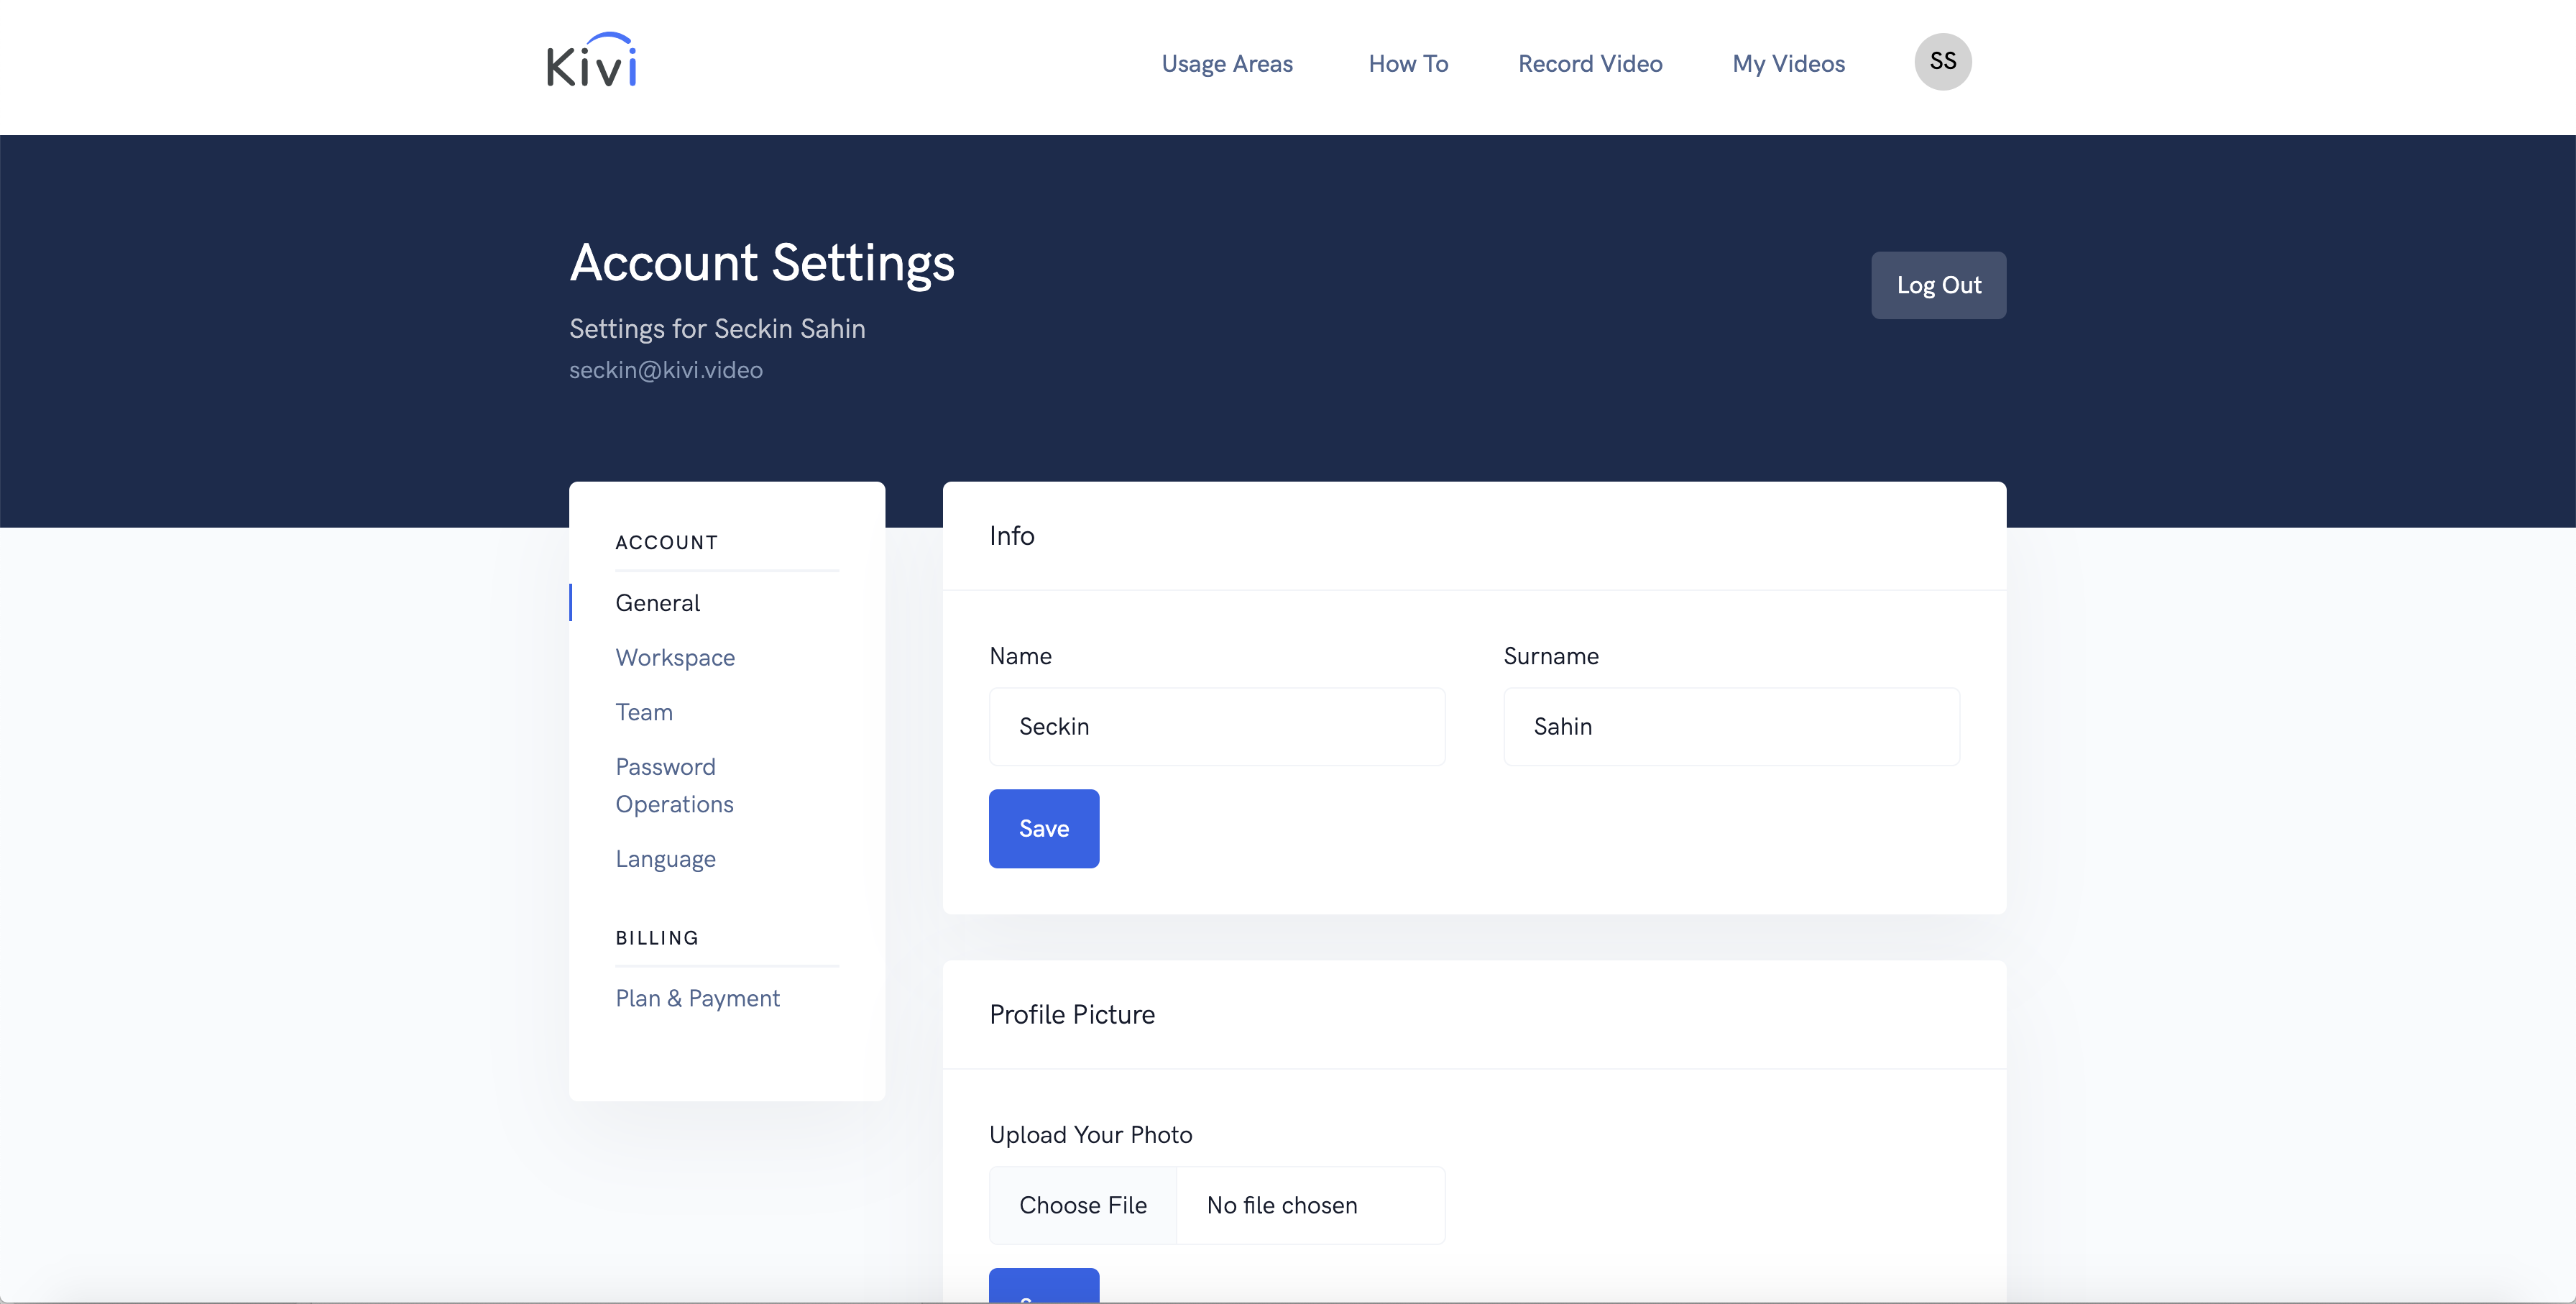Open Workspace settings section
Screen dimensions: 2576x1304
coord(675,658)
